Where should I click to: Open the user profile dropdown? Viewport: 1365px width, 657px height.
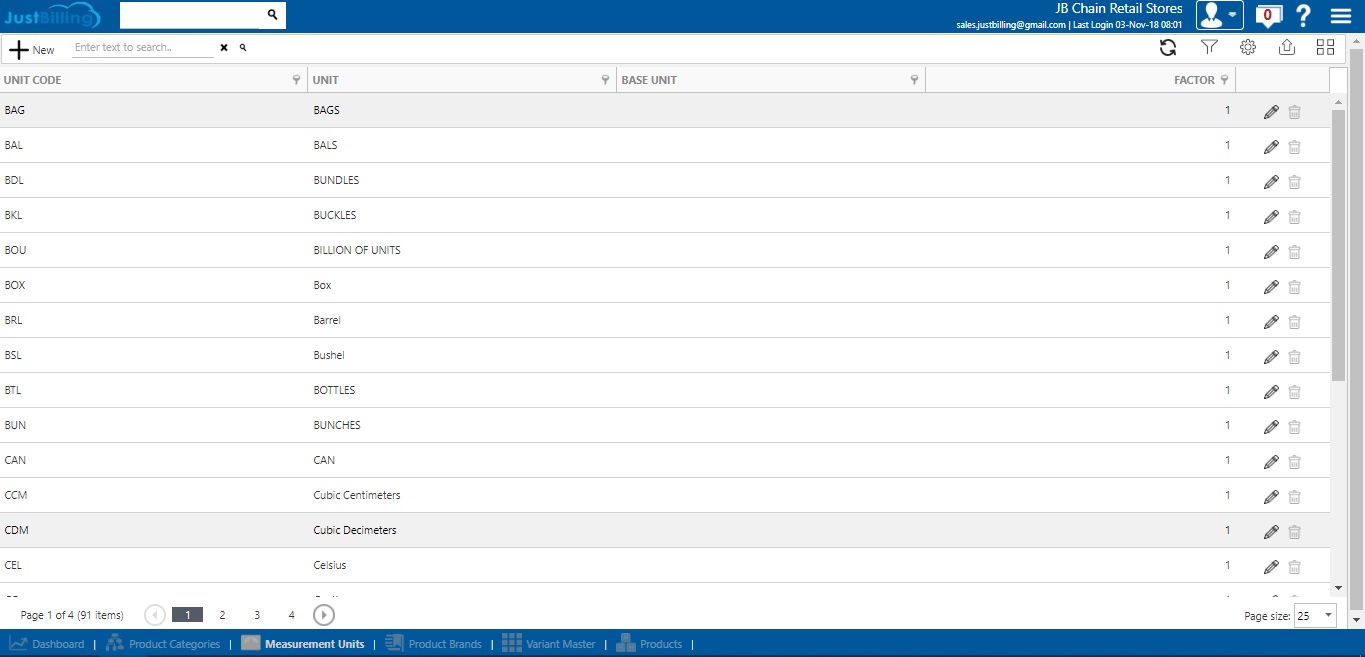[x=1220, y=15]
